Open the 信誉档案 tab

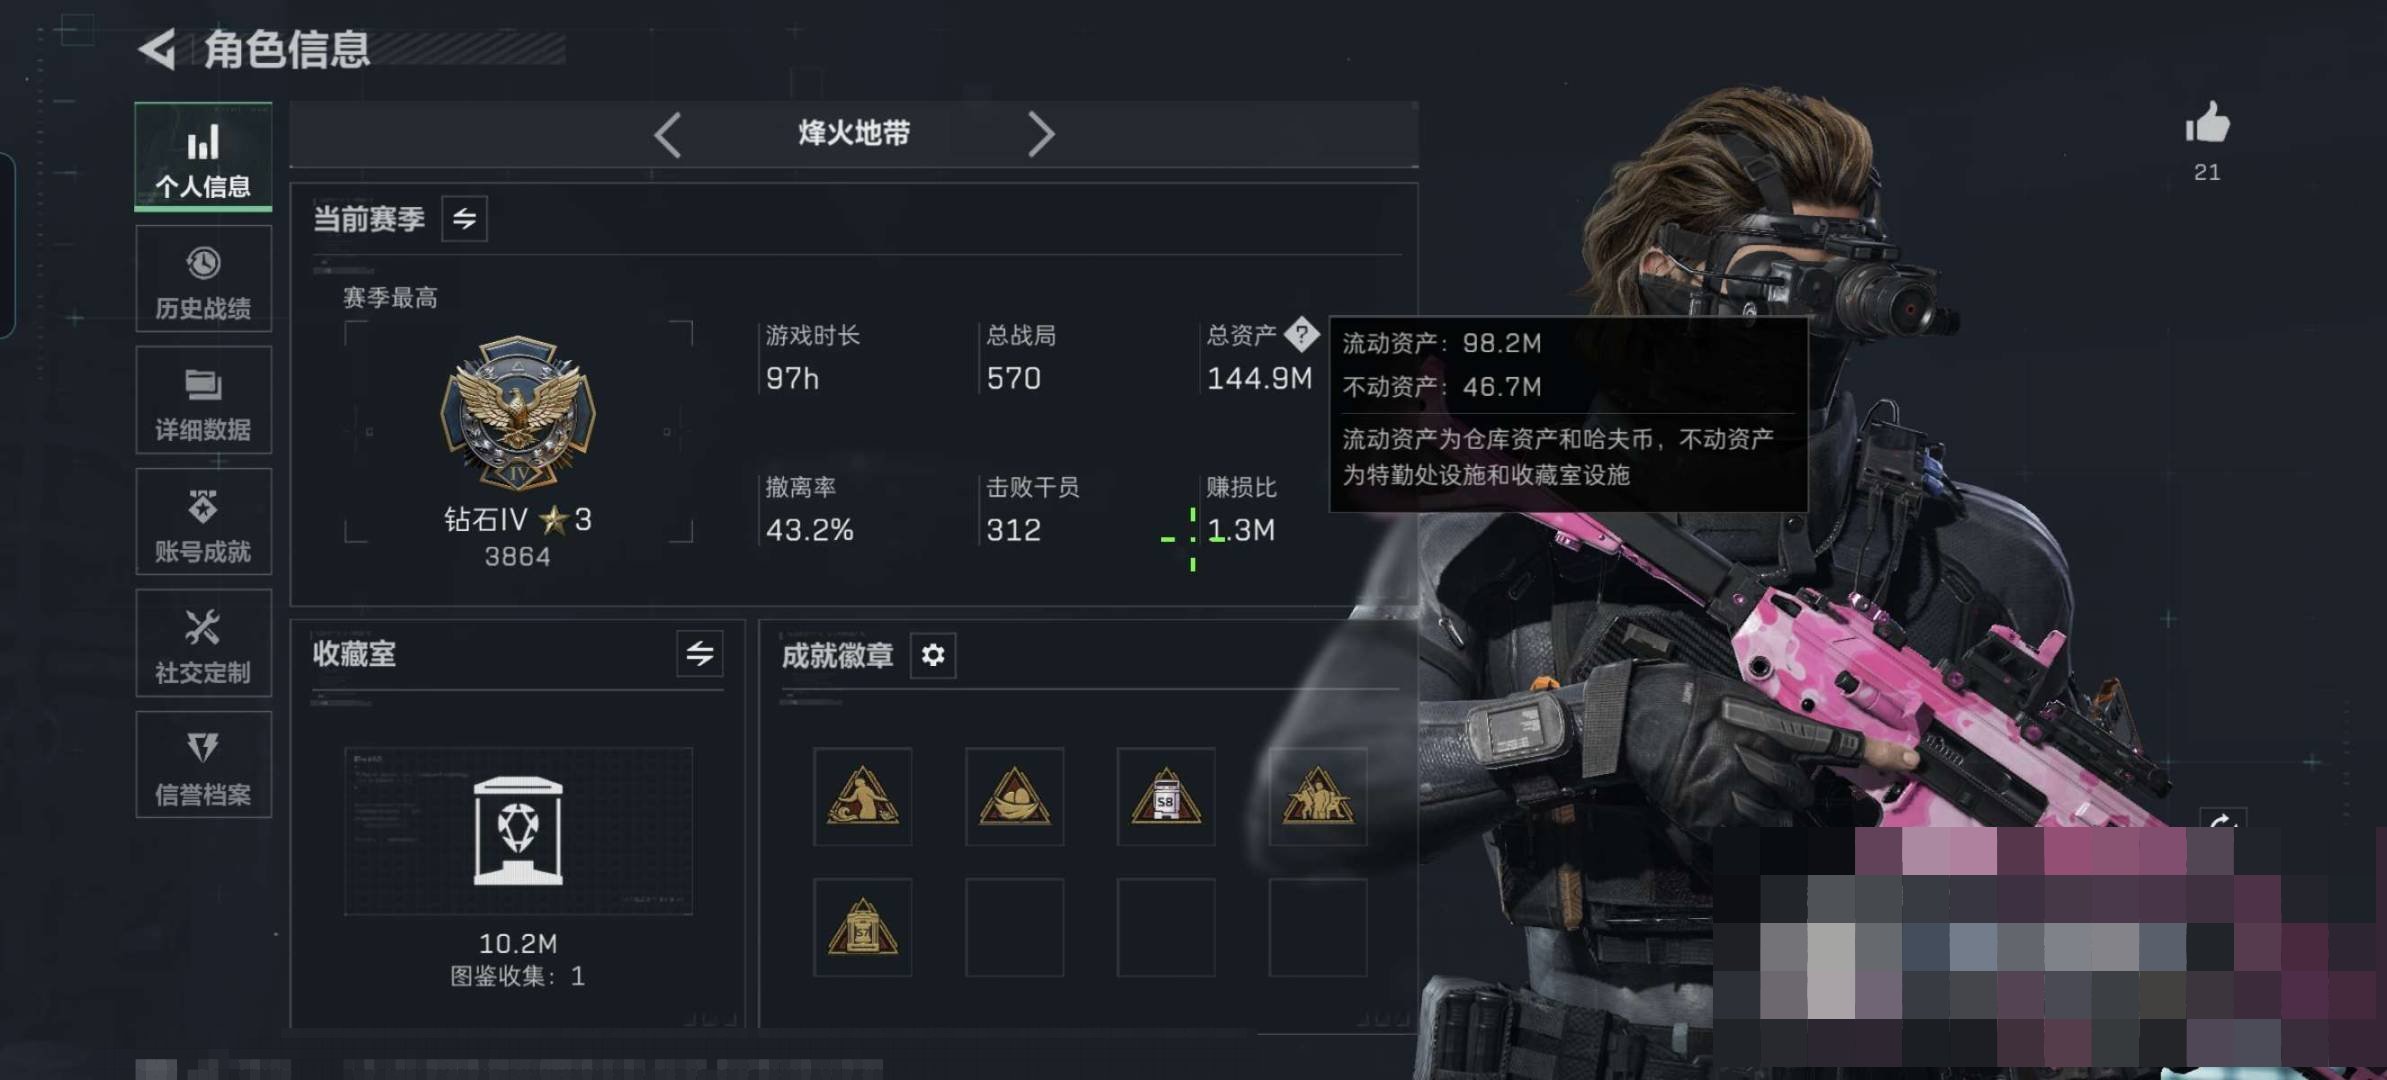point(203,765)
